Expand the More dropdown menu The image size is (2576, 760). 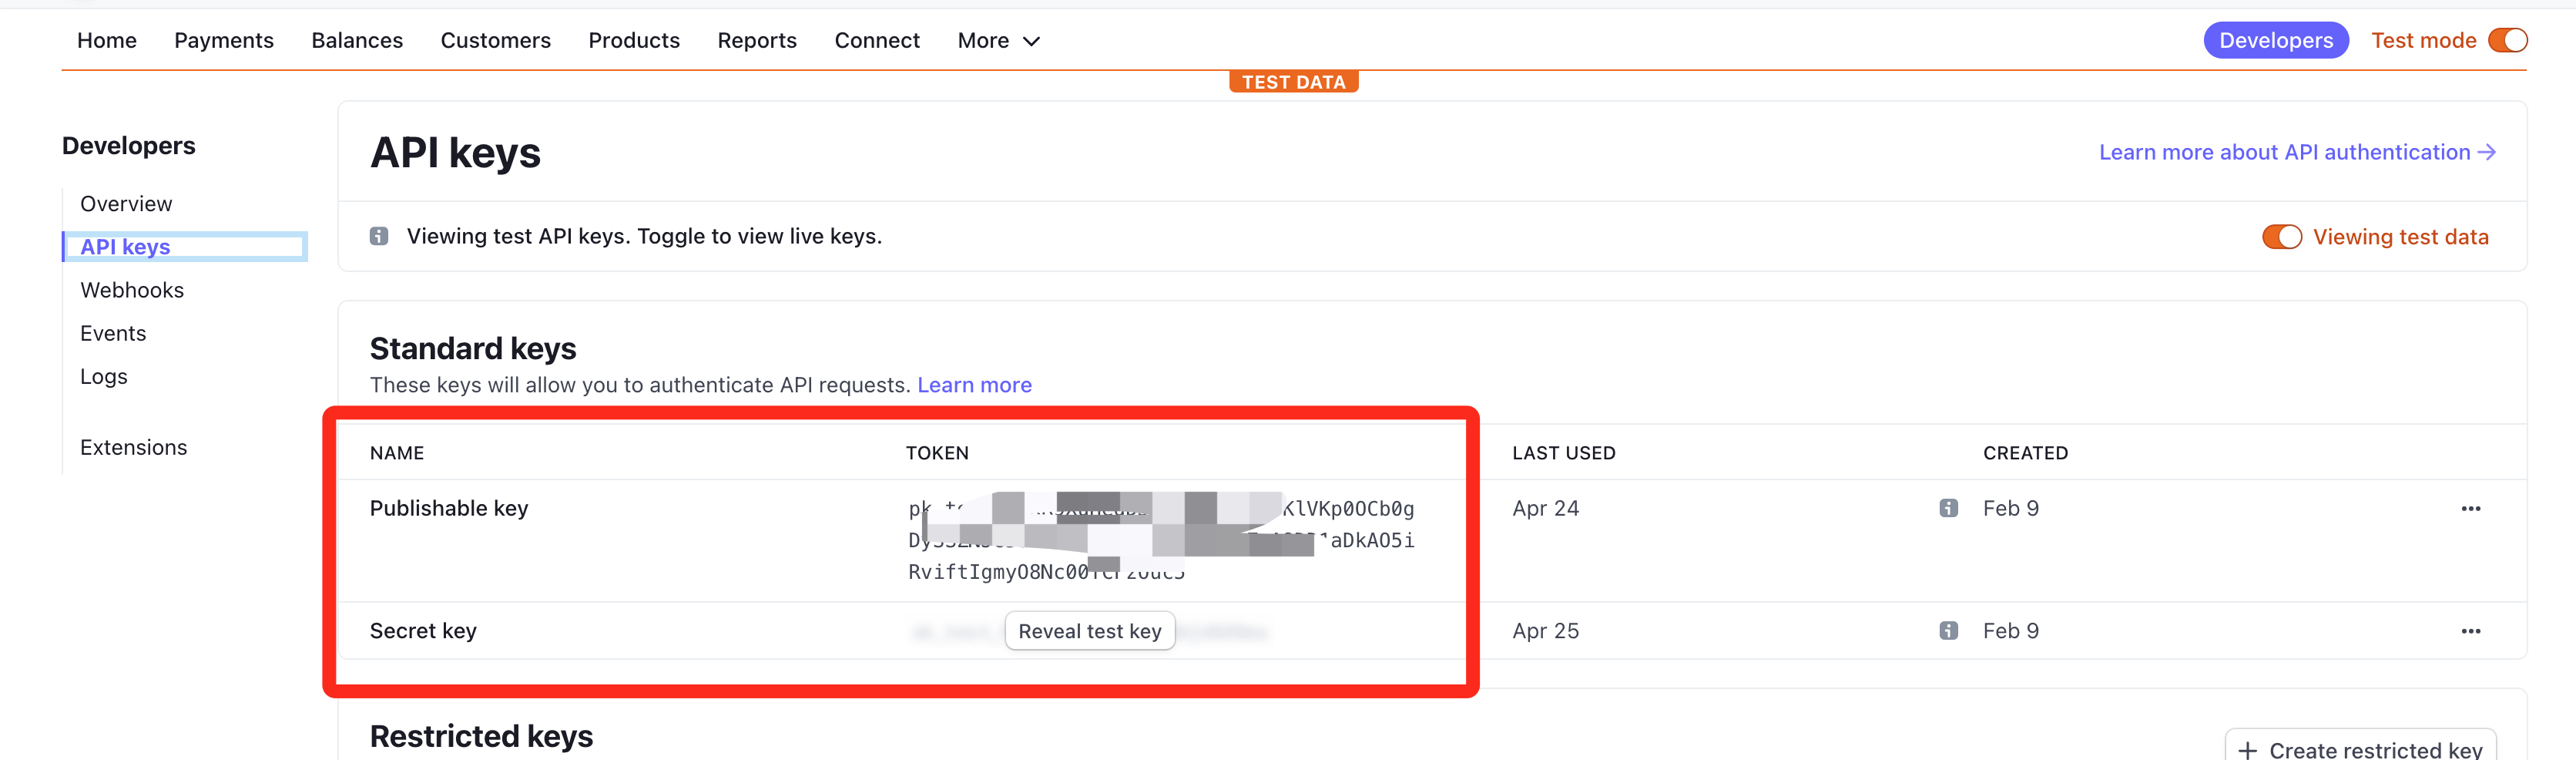click(x=998, y=40)
